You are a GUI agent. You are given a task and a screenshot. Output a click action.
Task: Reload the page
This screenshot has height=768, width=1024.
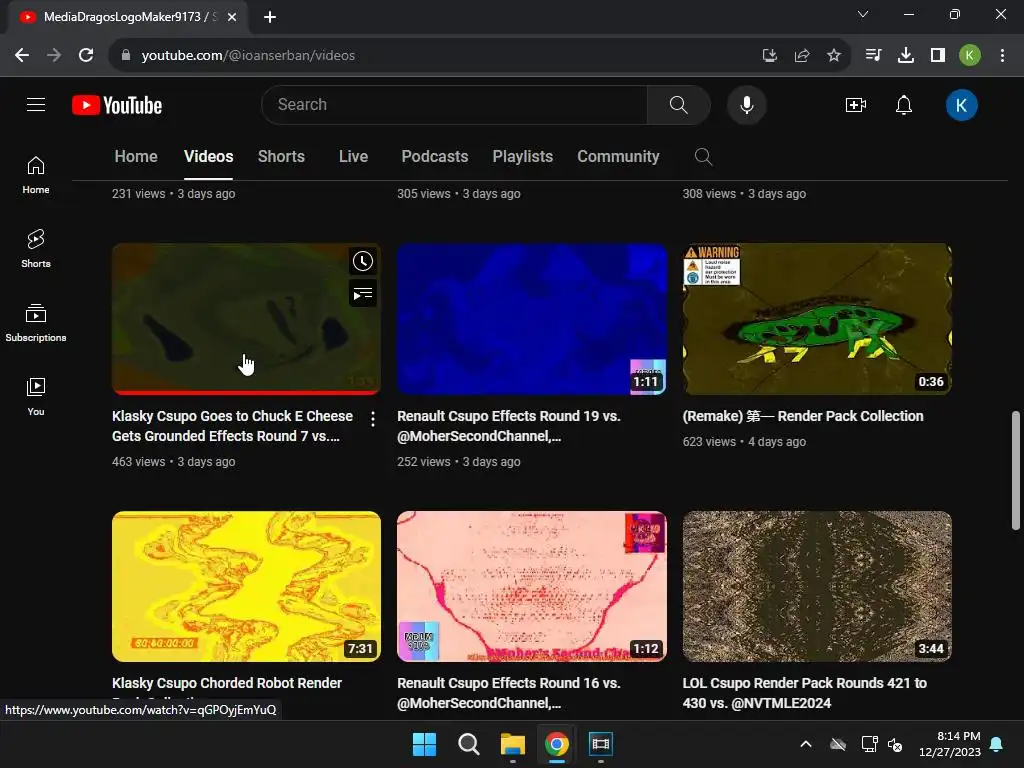coord(86,56)
